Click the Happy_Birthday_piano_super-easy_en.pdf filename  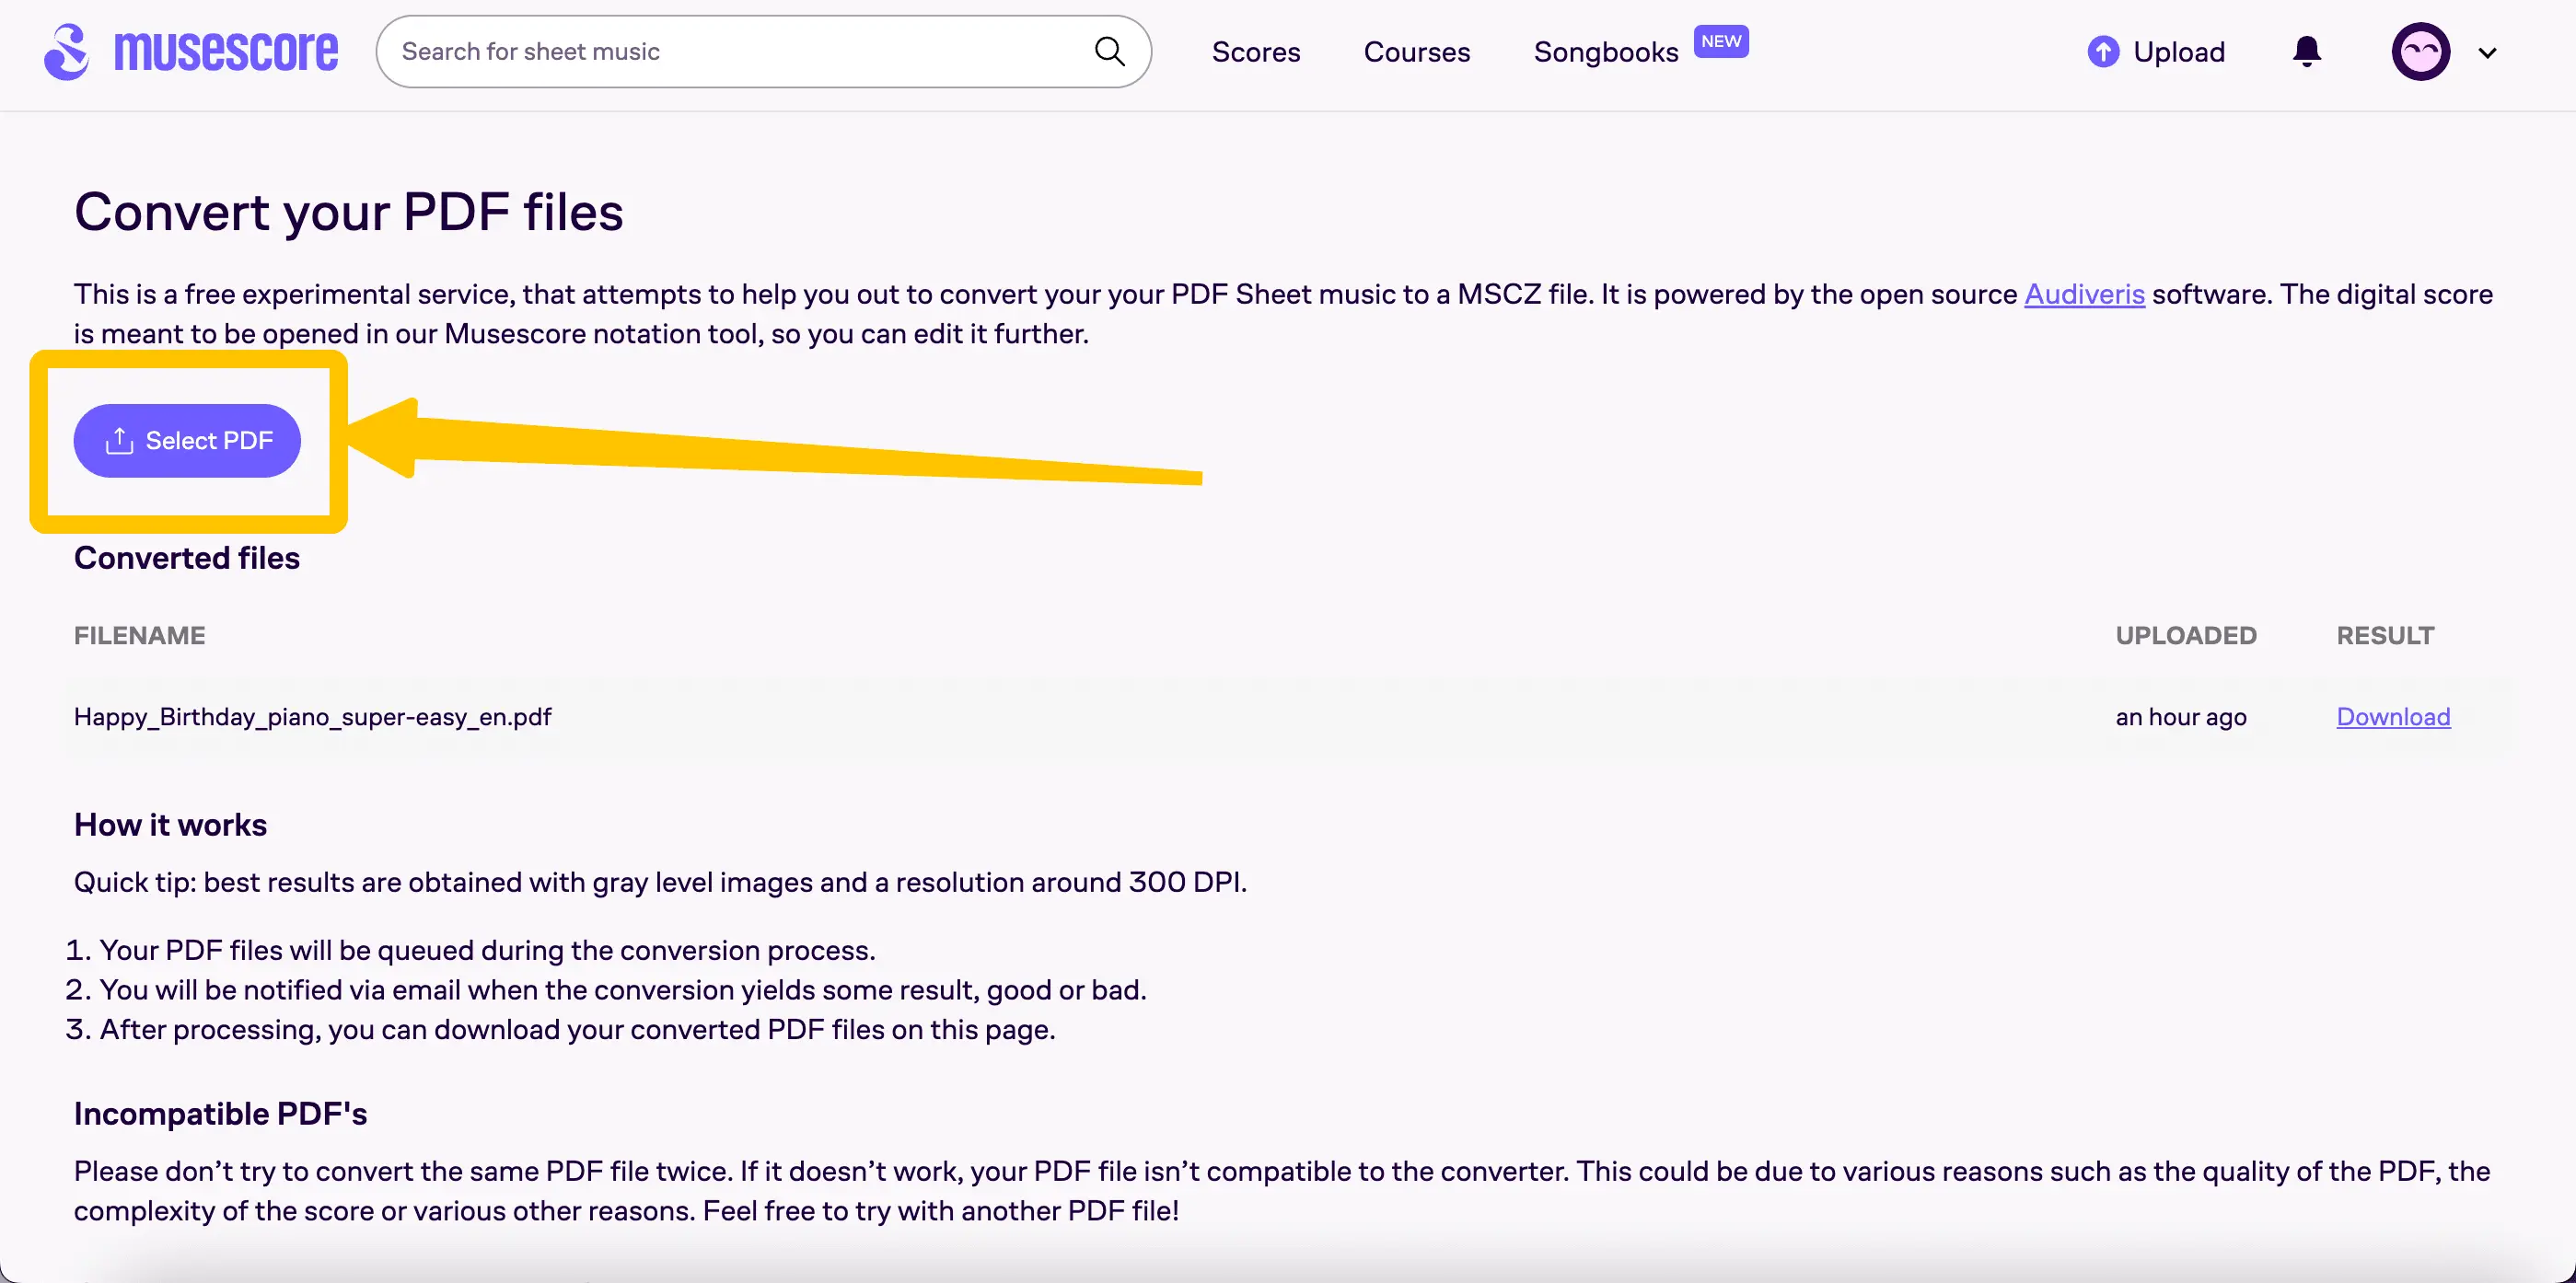coord(313,717)
